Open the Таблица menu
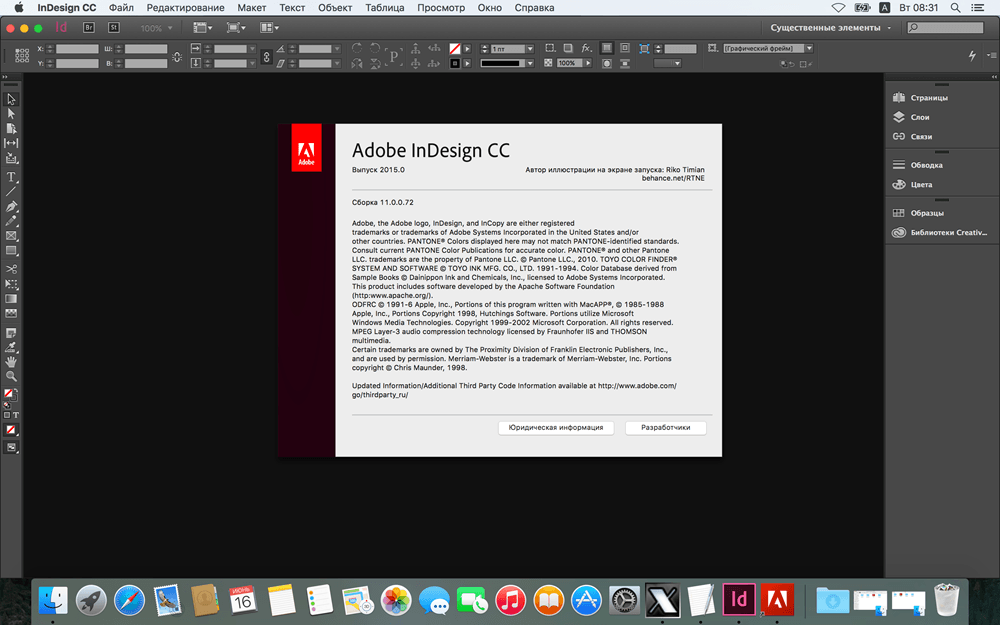Image resolution: width=1000 pixels, height=625 pixels. [385, 8]
